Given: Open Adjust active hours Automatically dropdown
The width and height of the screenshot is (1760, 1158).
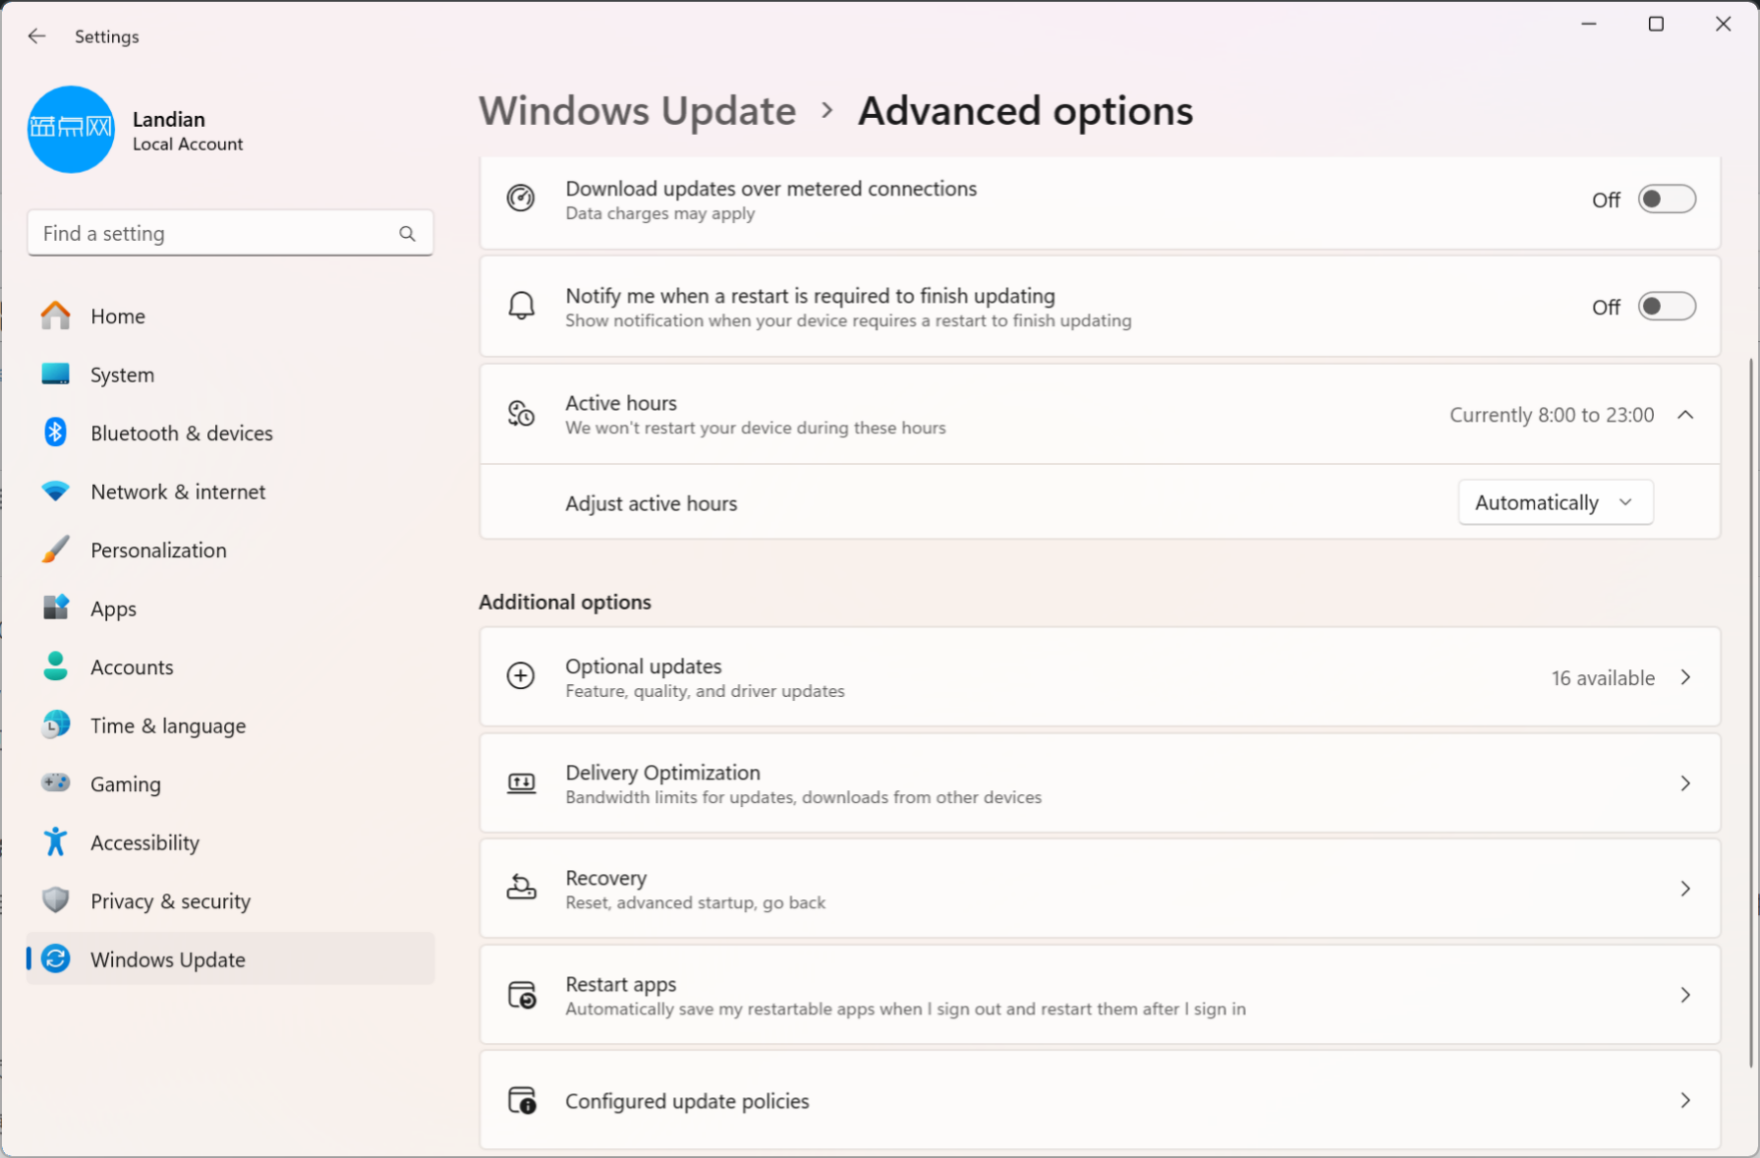Looking at the screenshot, I should coord(1555,502).
